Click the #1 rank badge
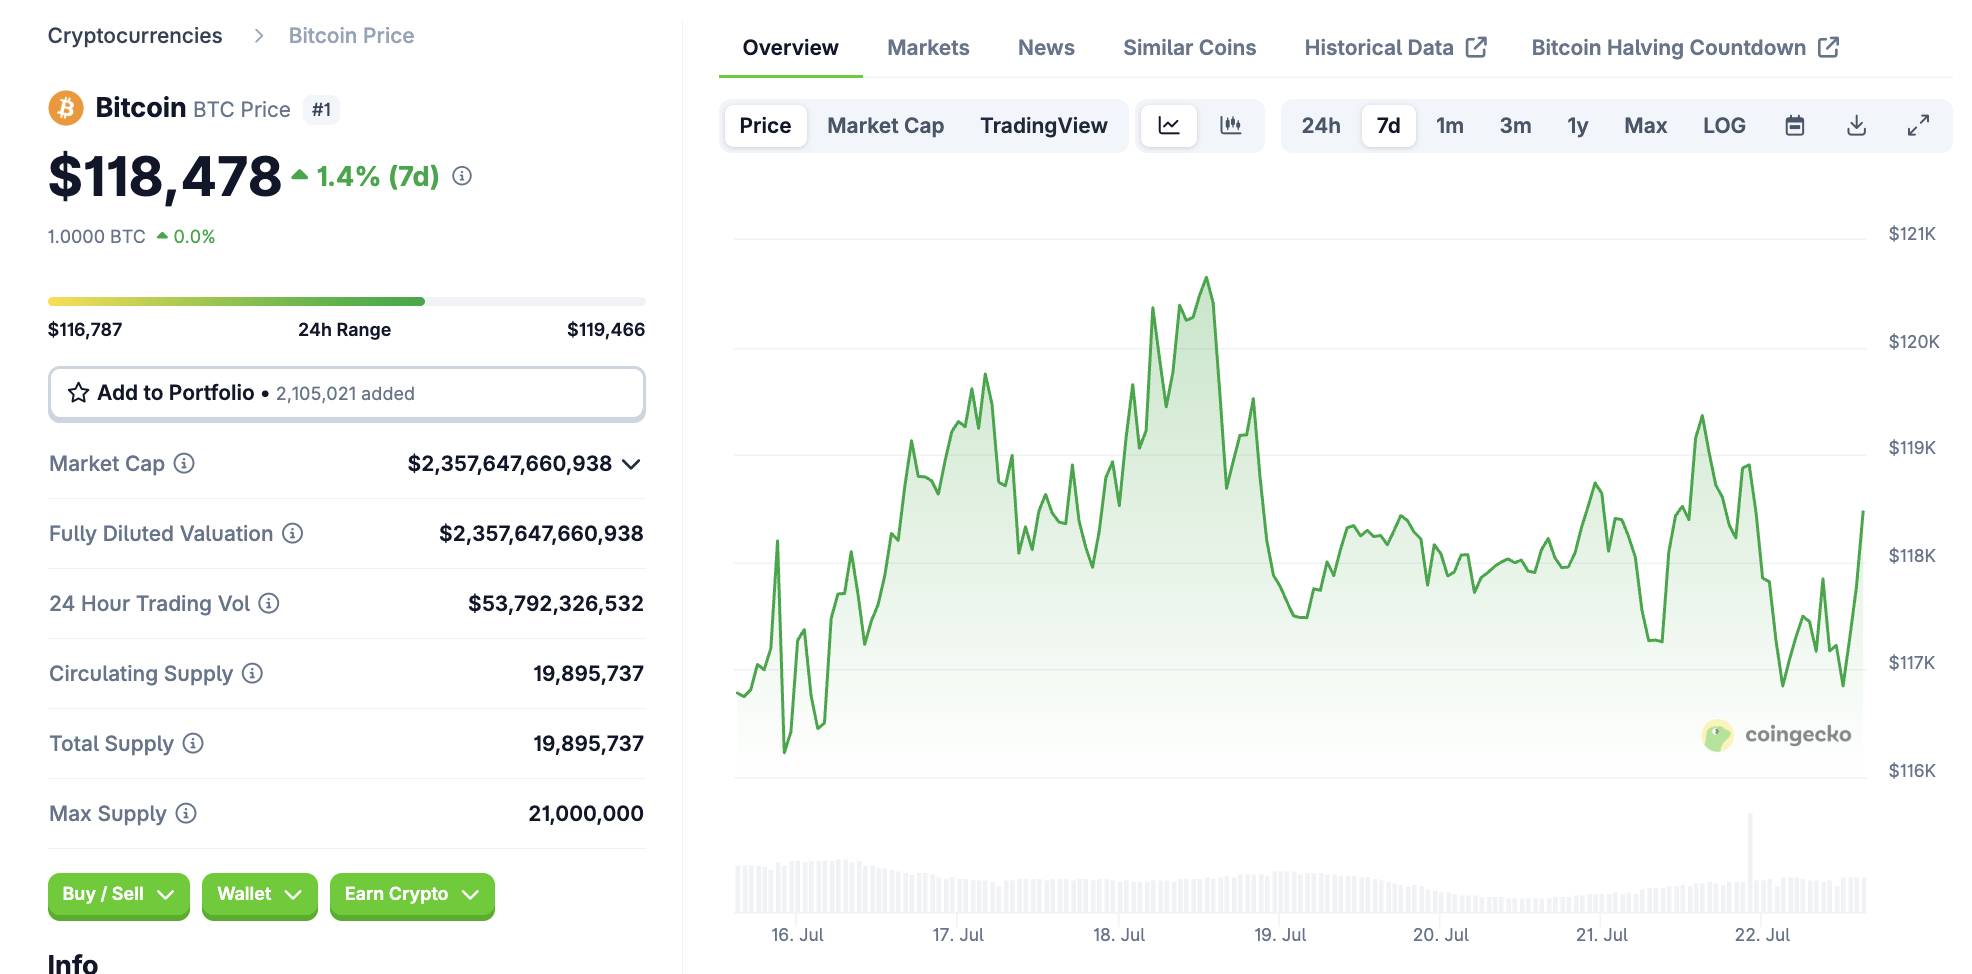The height and width of the screenshot is (974, 1972). point(321,109)
